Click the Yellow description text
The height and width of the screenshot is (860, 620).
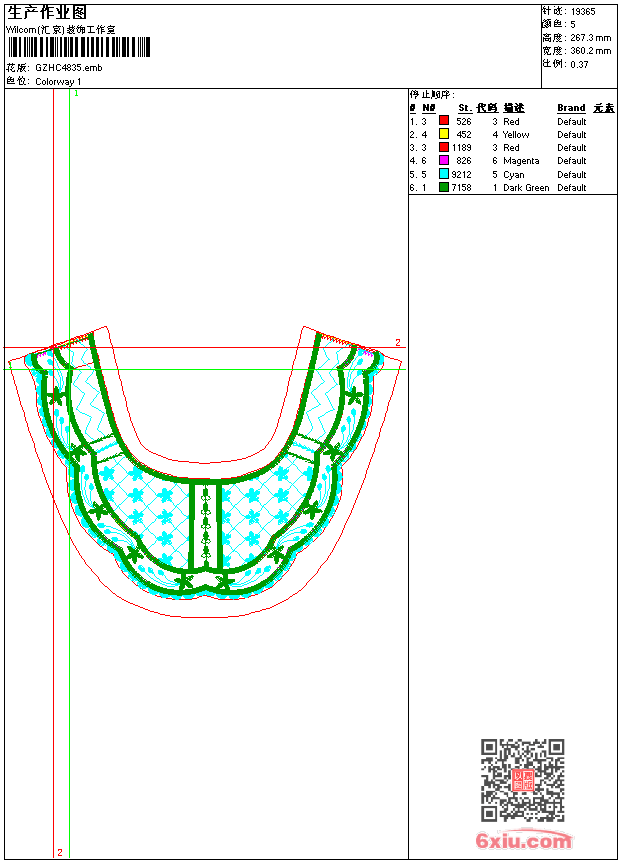click(x=516, y=135)
